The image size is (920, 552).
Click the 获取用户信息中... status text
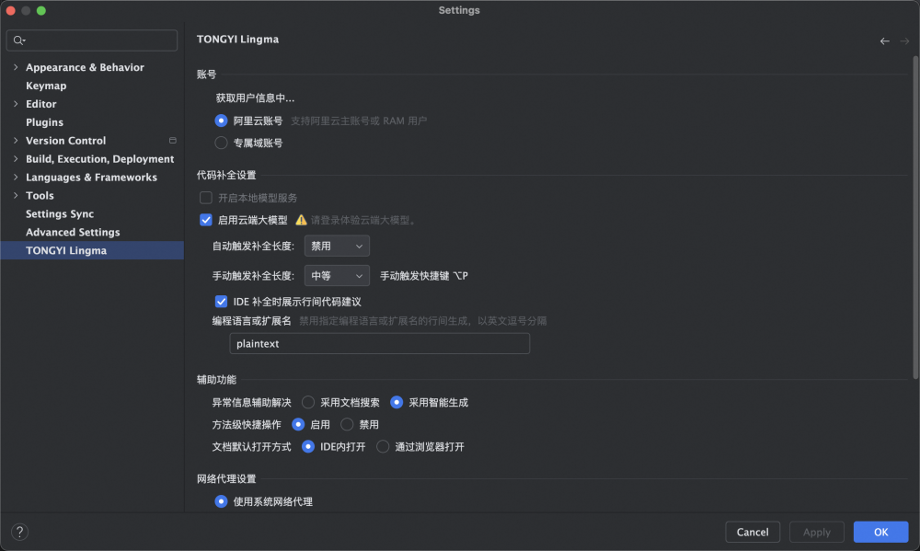pos(255,98)
